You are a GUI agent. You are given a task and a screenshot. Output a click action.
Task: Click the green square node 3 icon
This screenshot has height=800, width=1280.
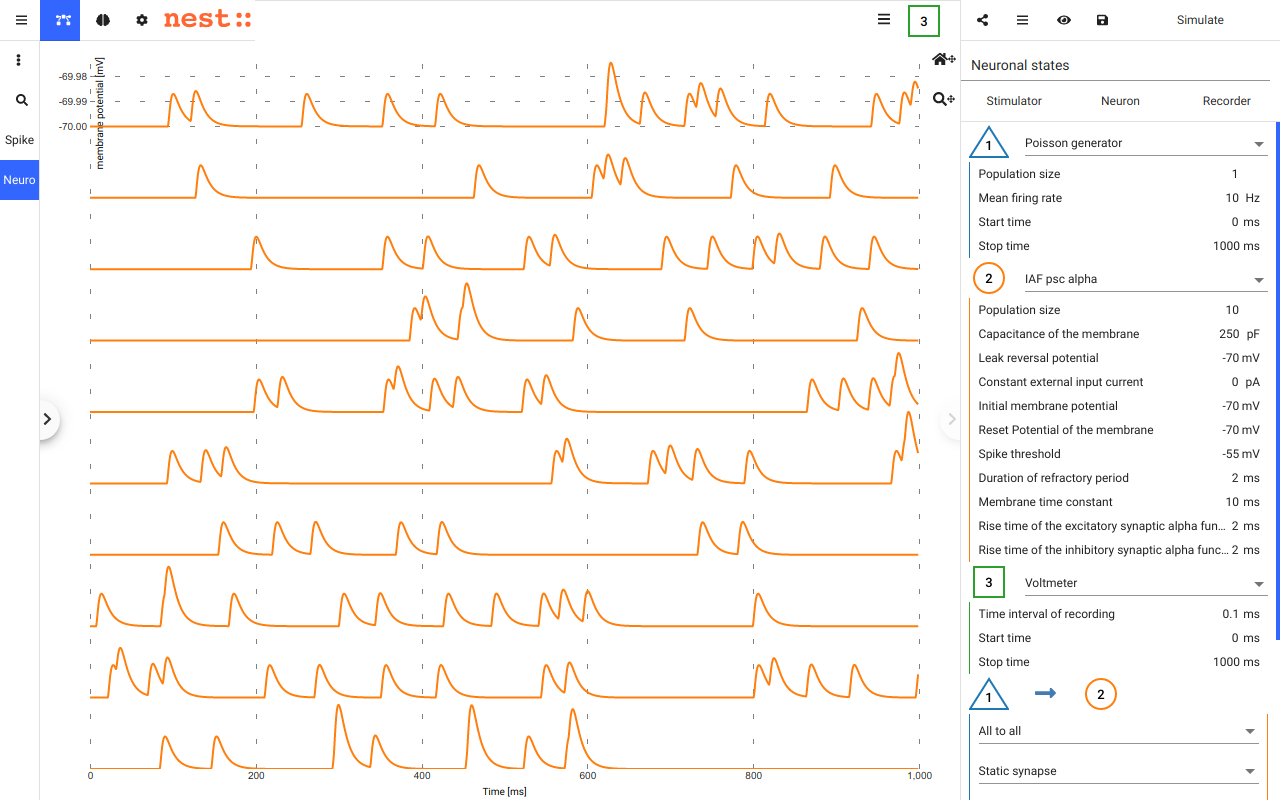point(989,582)
